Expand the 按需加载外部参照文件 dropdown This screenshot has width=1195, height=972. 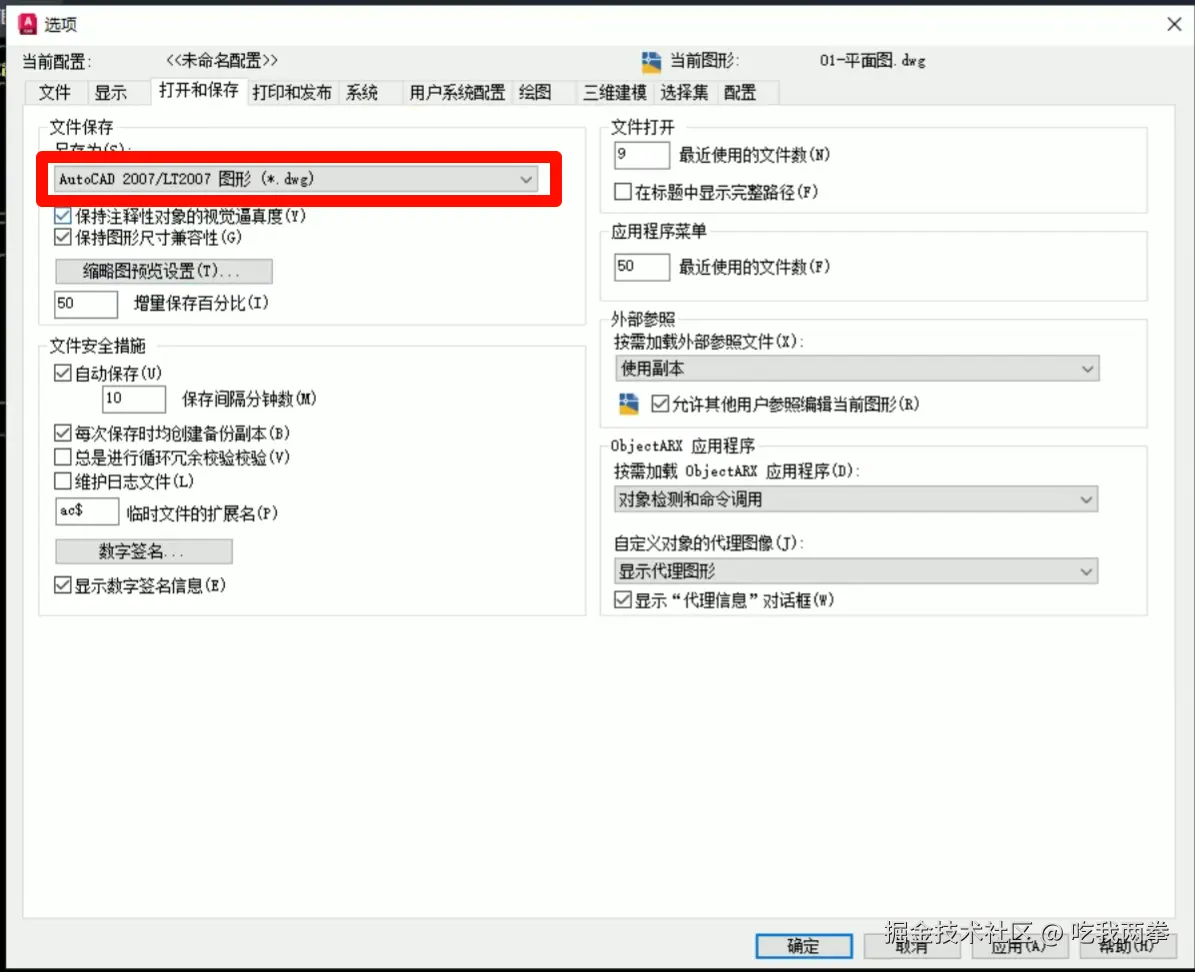pos(857,369)
